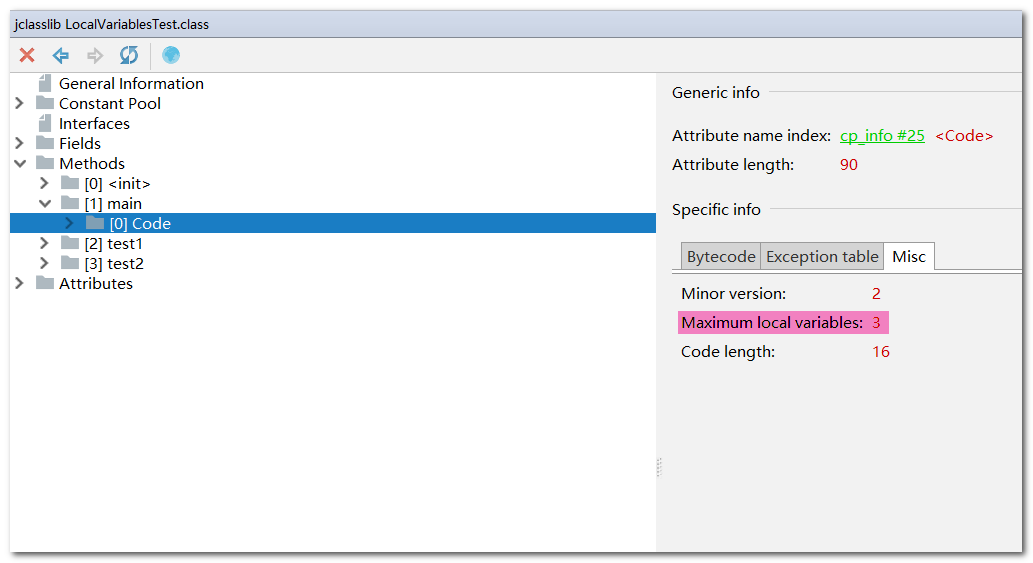Select the Misc tab
Viewport: 1033px width, 563px height.
pos(908,256)
